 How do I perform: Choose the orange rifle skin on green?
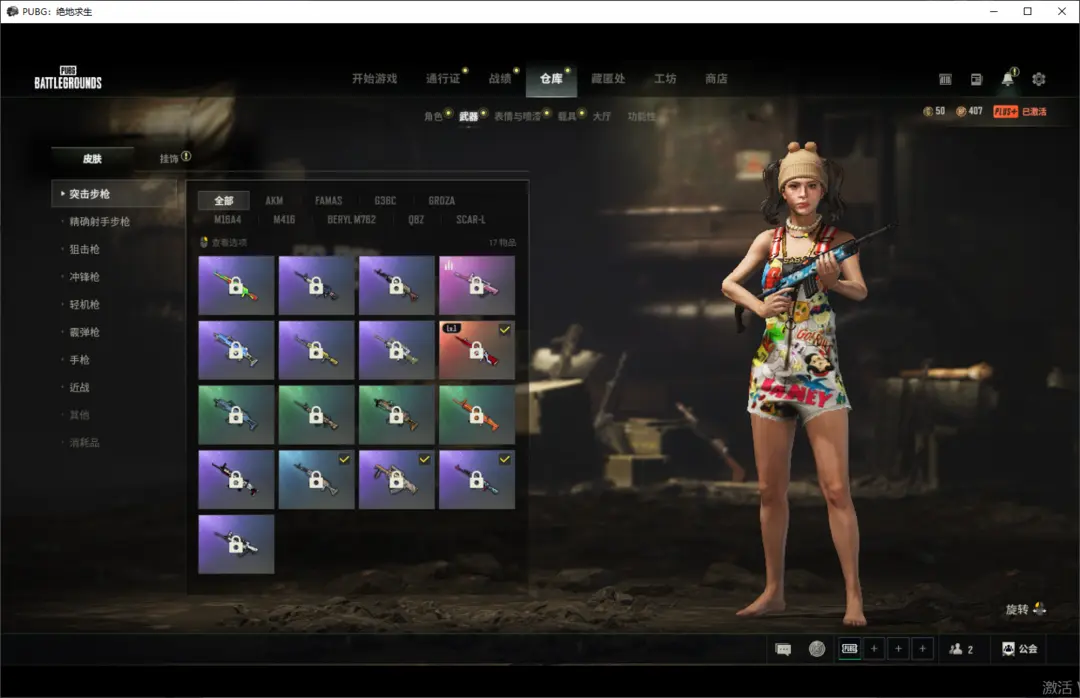(477, 415)
